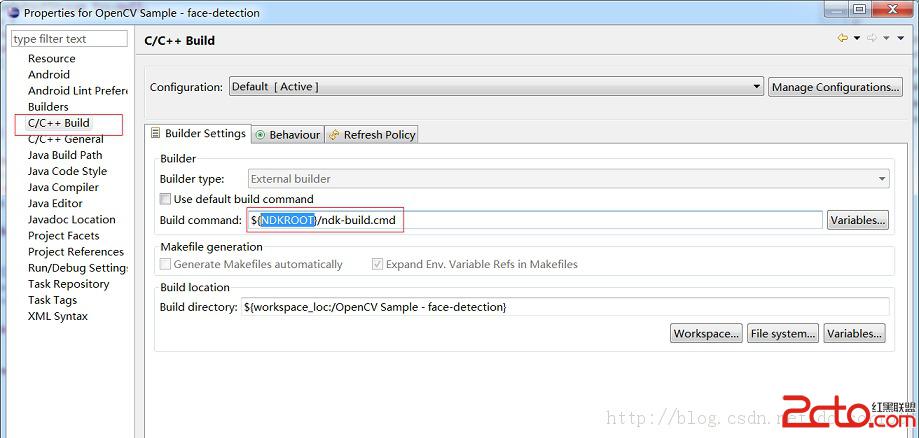The height and width of the screenshot is (438, 919).
Task: Click the Refresh Policy tab icon
Action: point(334,135)
